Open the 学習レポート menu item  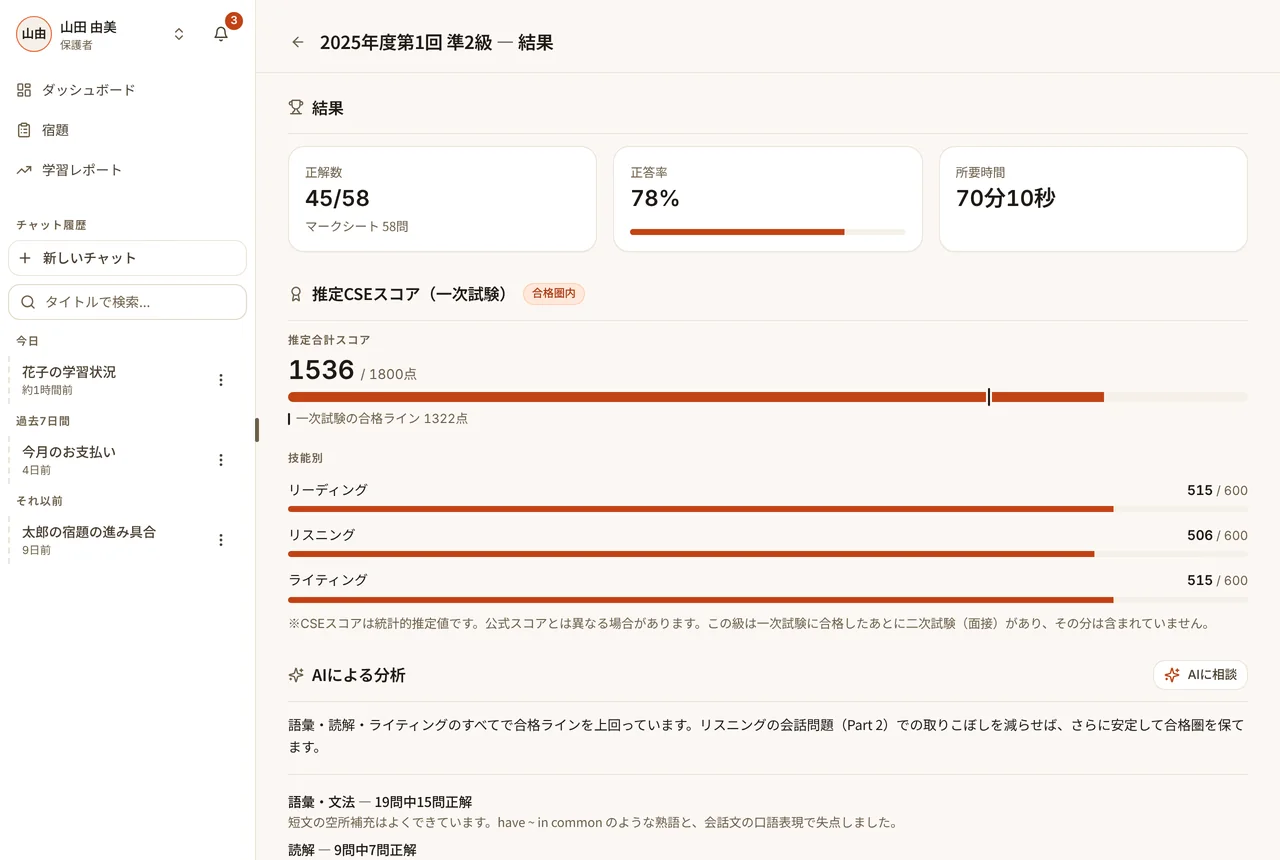point(128,170)
